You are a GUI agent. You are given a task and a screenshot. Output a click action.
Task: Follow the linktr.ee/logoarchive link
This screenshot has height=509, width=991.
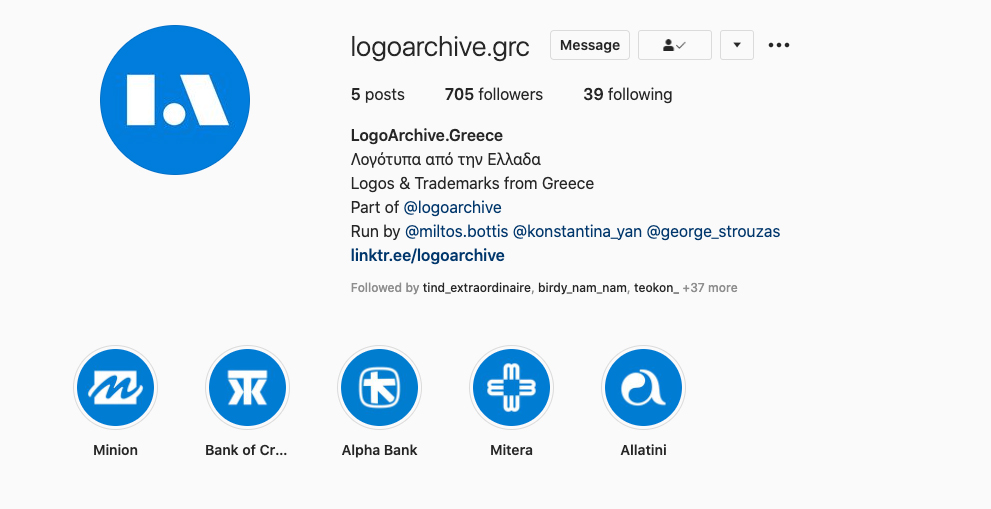pyautogui.click(x=428, y=255)
